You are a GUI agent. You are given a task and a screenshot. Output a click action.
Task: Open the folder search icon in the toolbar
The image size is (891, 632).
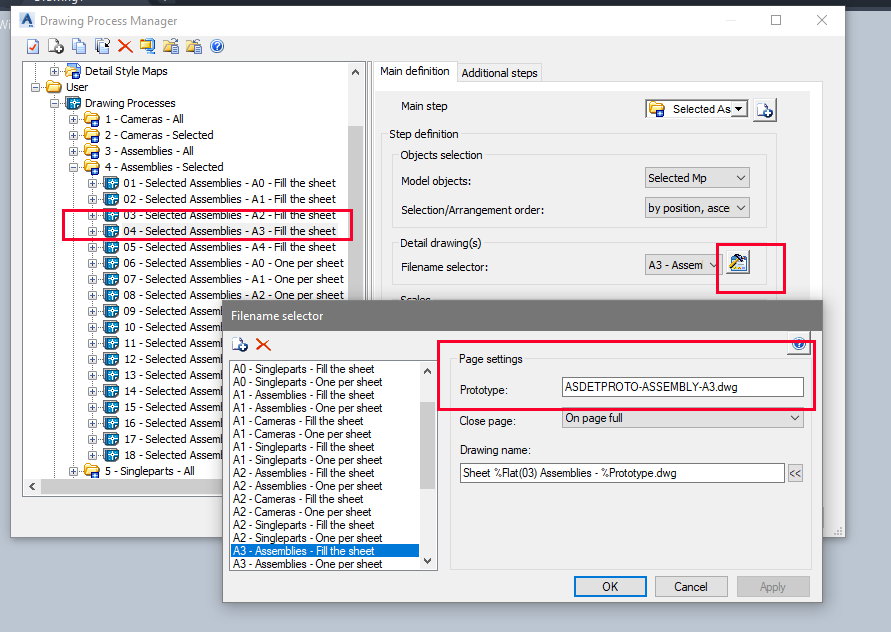[x=148, y=46]
